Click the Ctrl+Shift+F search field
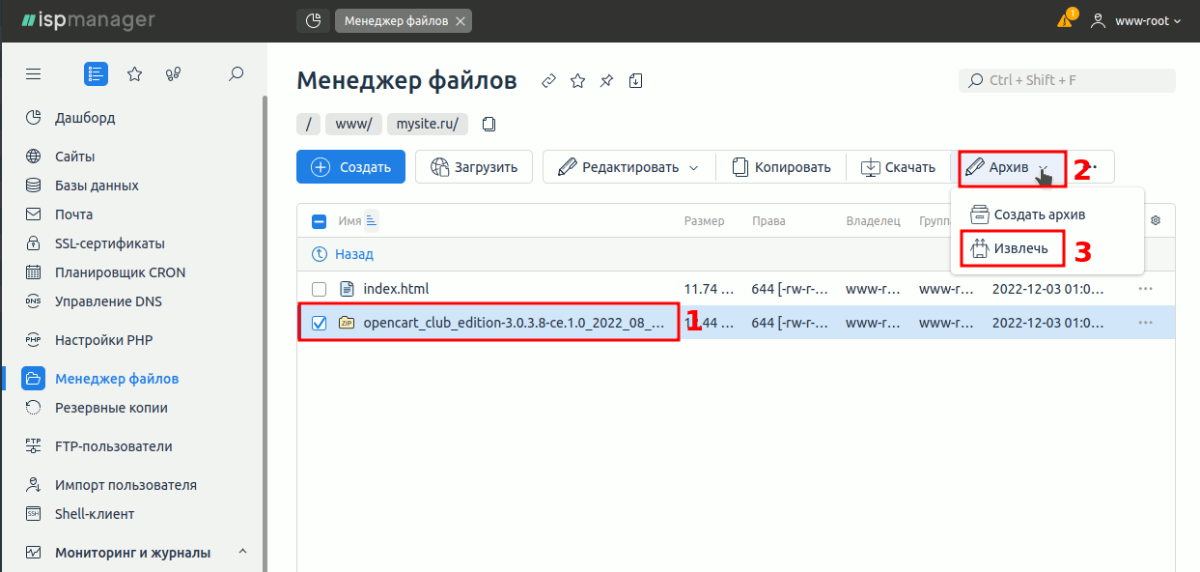The width and height of the screenshot is (1200, 572). (1067, 81)
